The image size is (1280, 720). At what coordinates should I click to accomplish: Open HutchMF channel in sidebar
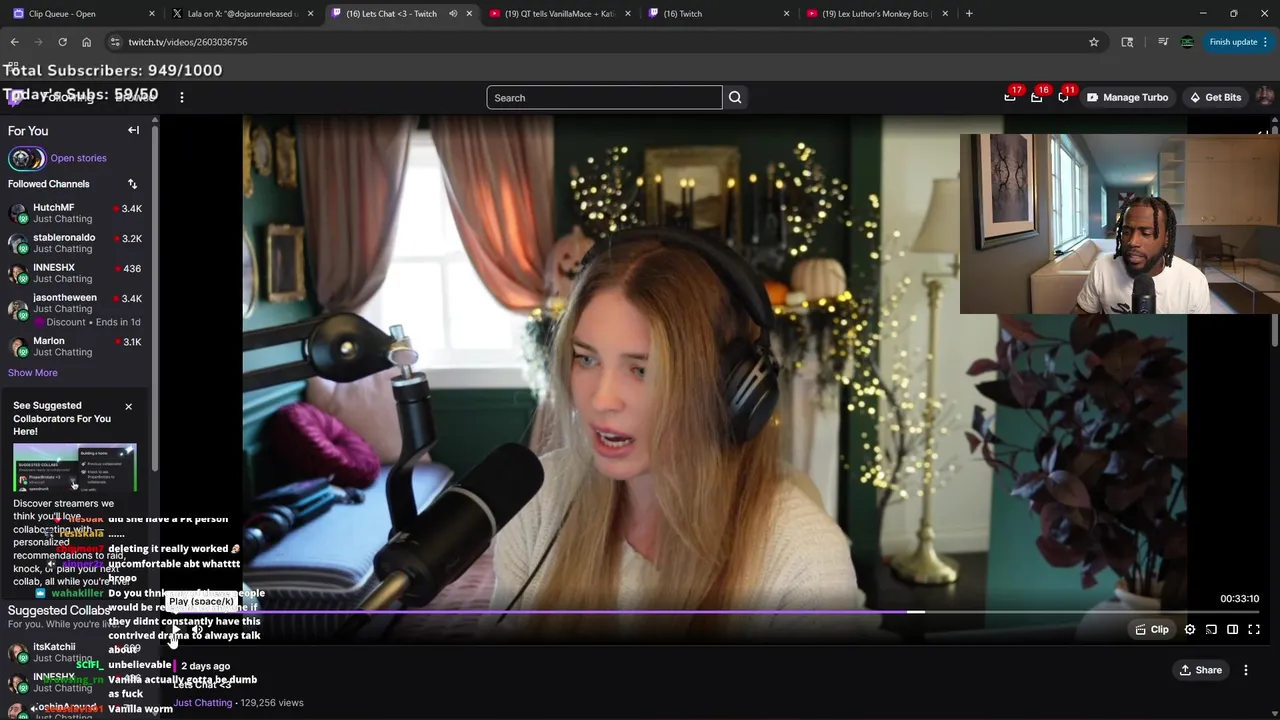point(75,213)
